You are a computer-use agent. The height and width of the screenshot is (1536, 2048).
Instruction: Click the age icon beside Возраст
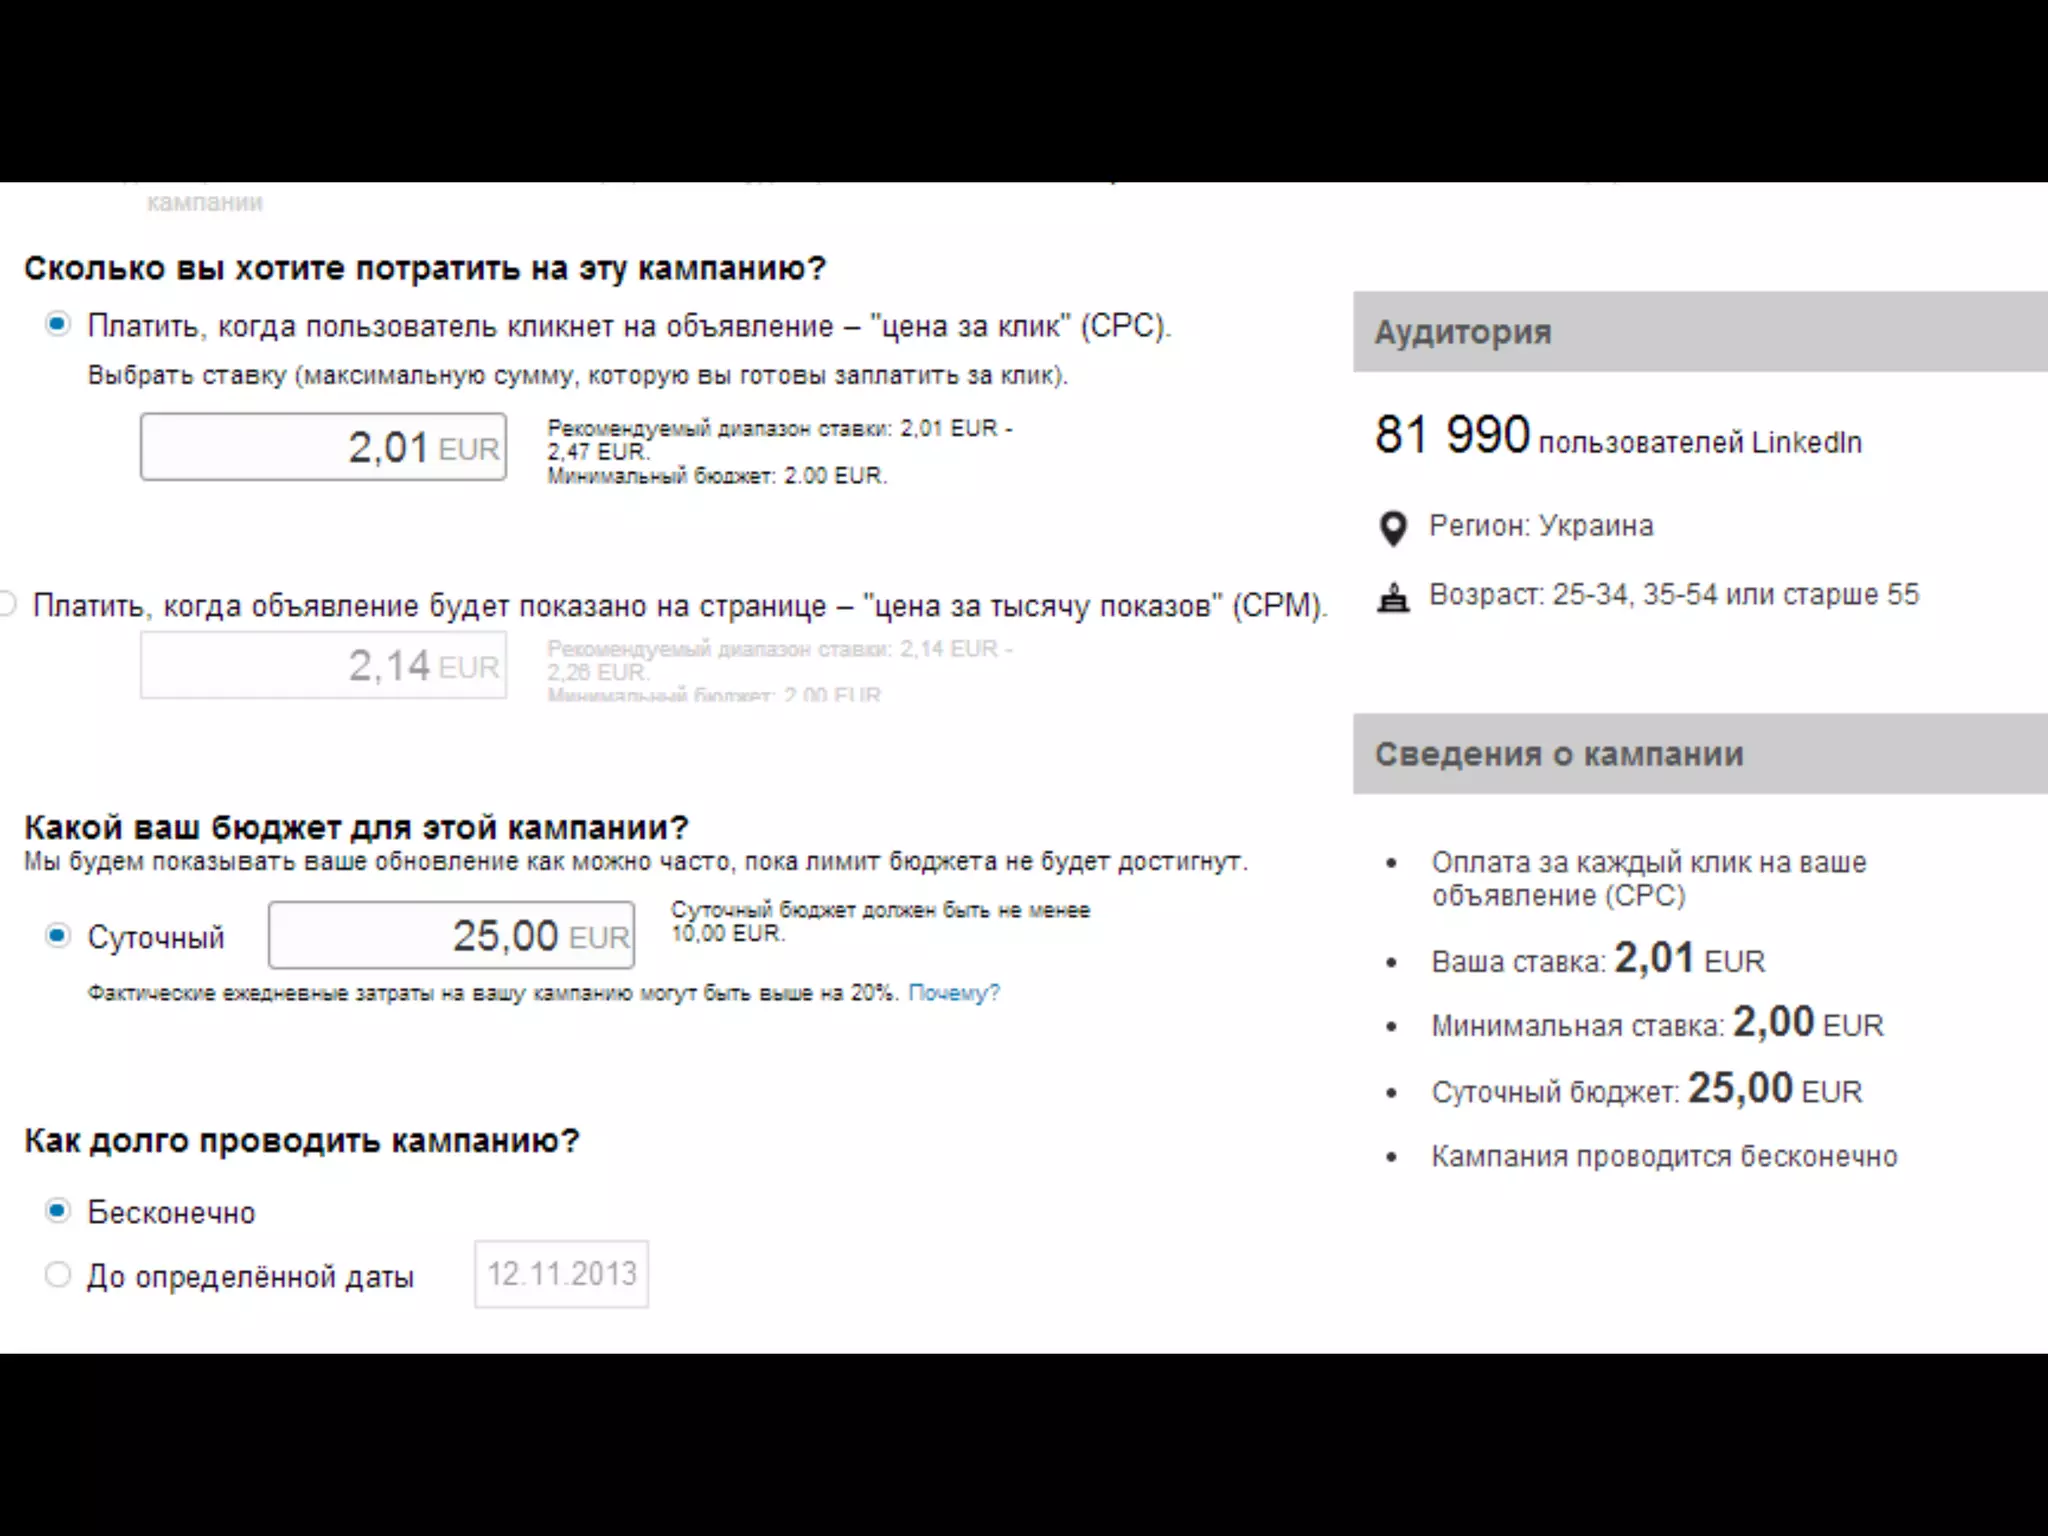[1393, 597]
